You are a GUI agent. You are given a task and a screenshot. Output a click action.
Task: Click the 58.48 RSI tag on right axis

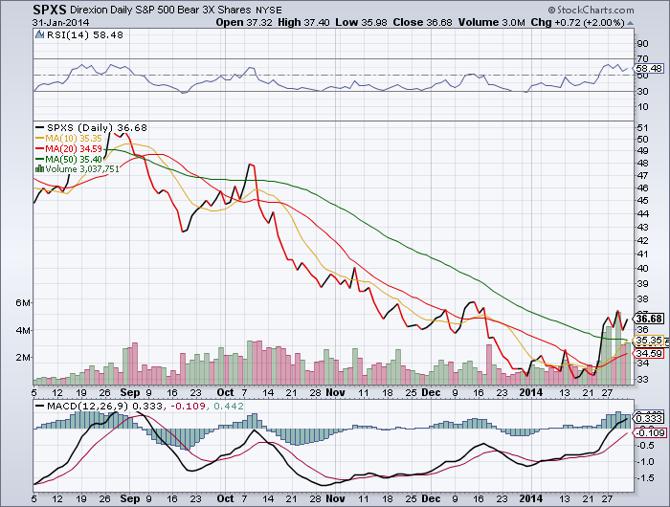649,68
